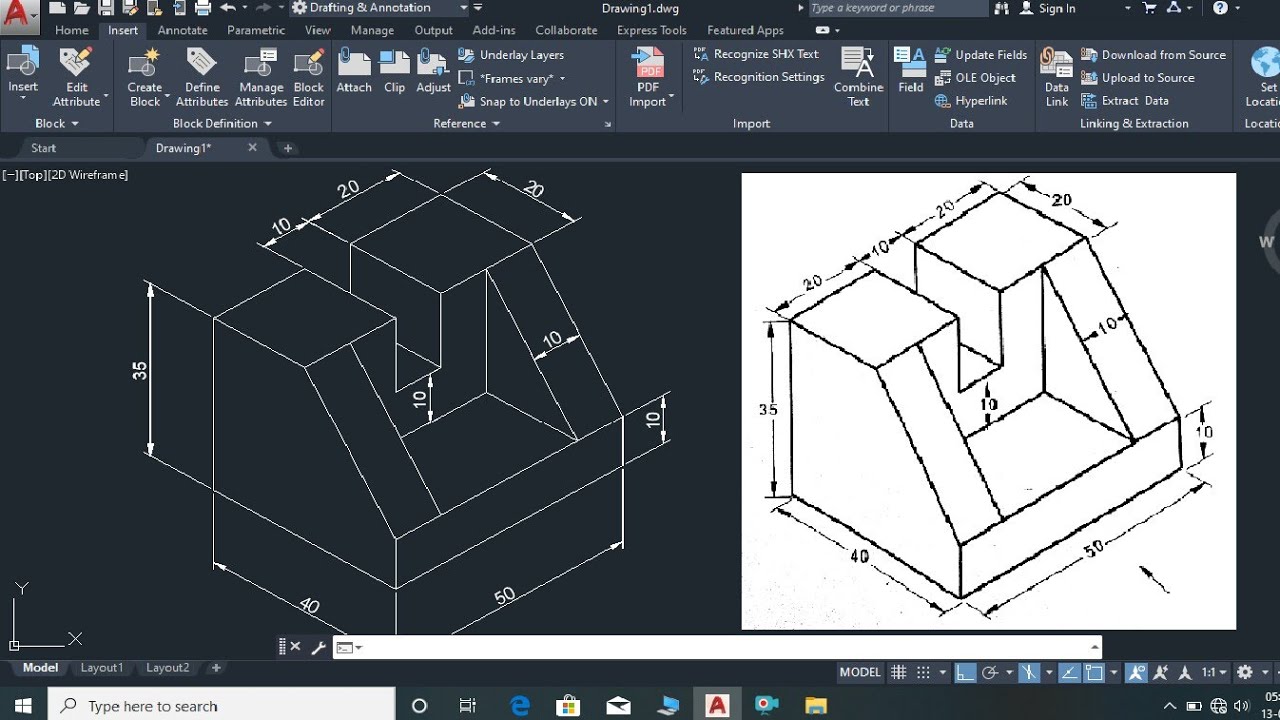Click the Sign In button
This screenshot has height=720, width=1280.
tap(1048, 8)
